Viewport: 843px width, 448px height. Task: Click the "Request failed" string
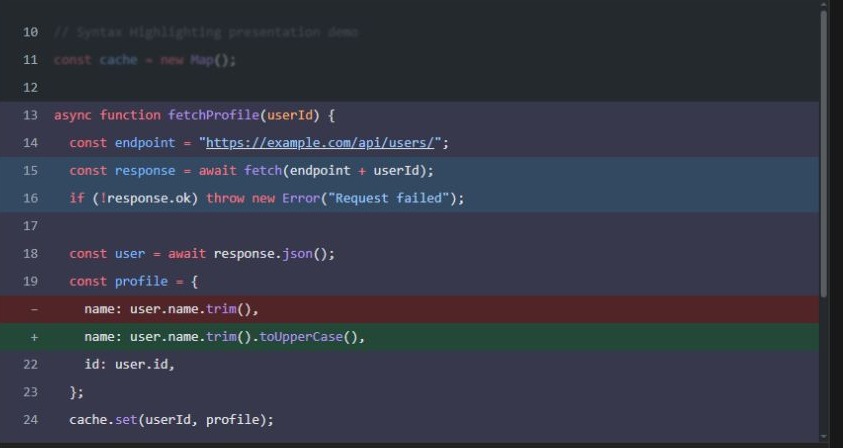[389, 198]
